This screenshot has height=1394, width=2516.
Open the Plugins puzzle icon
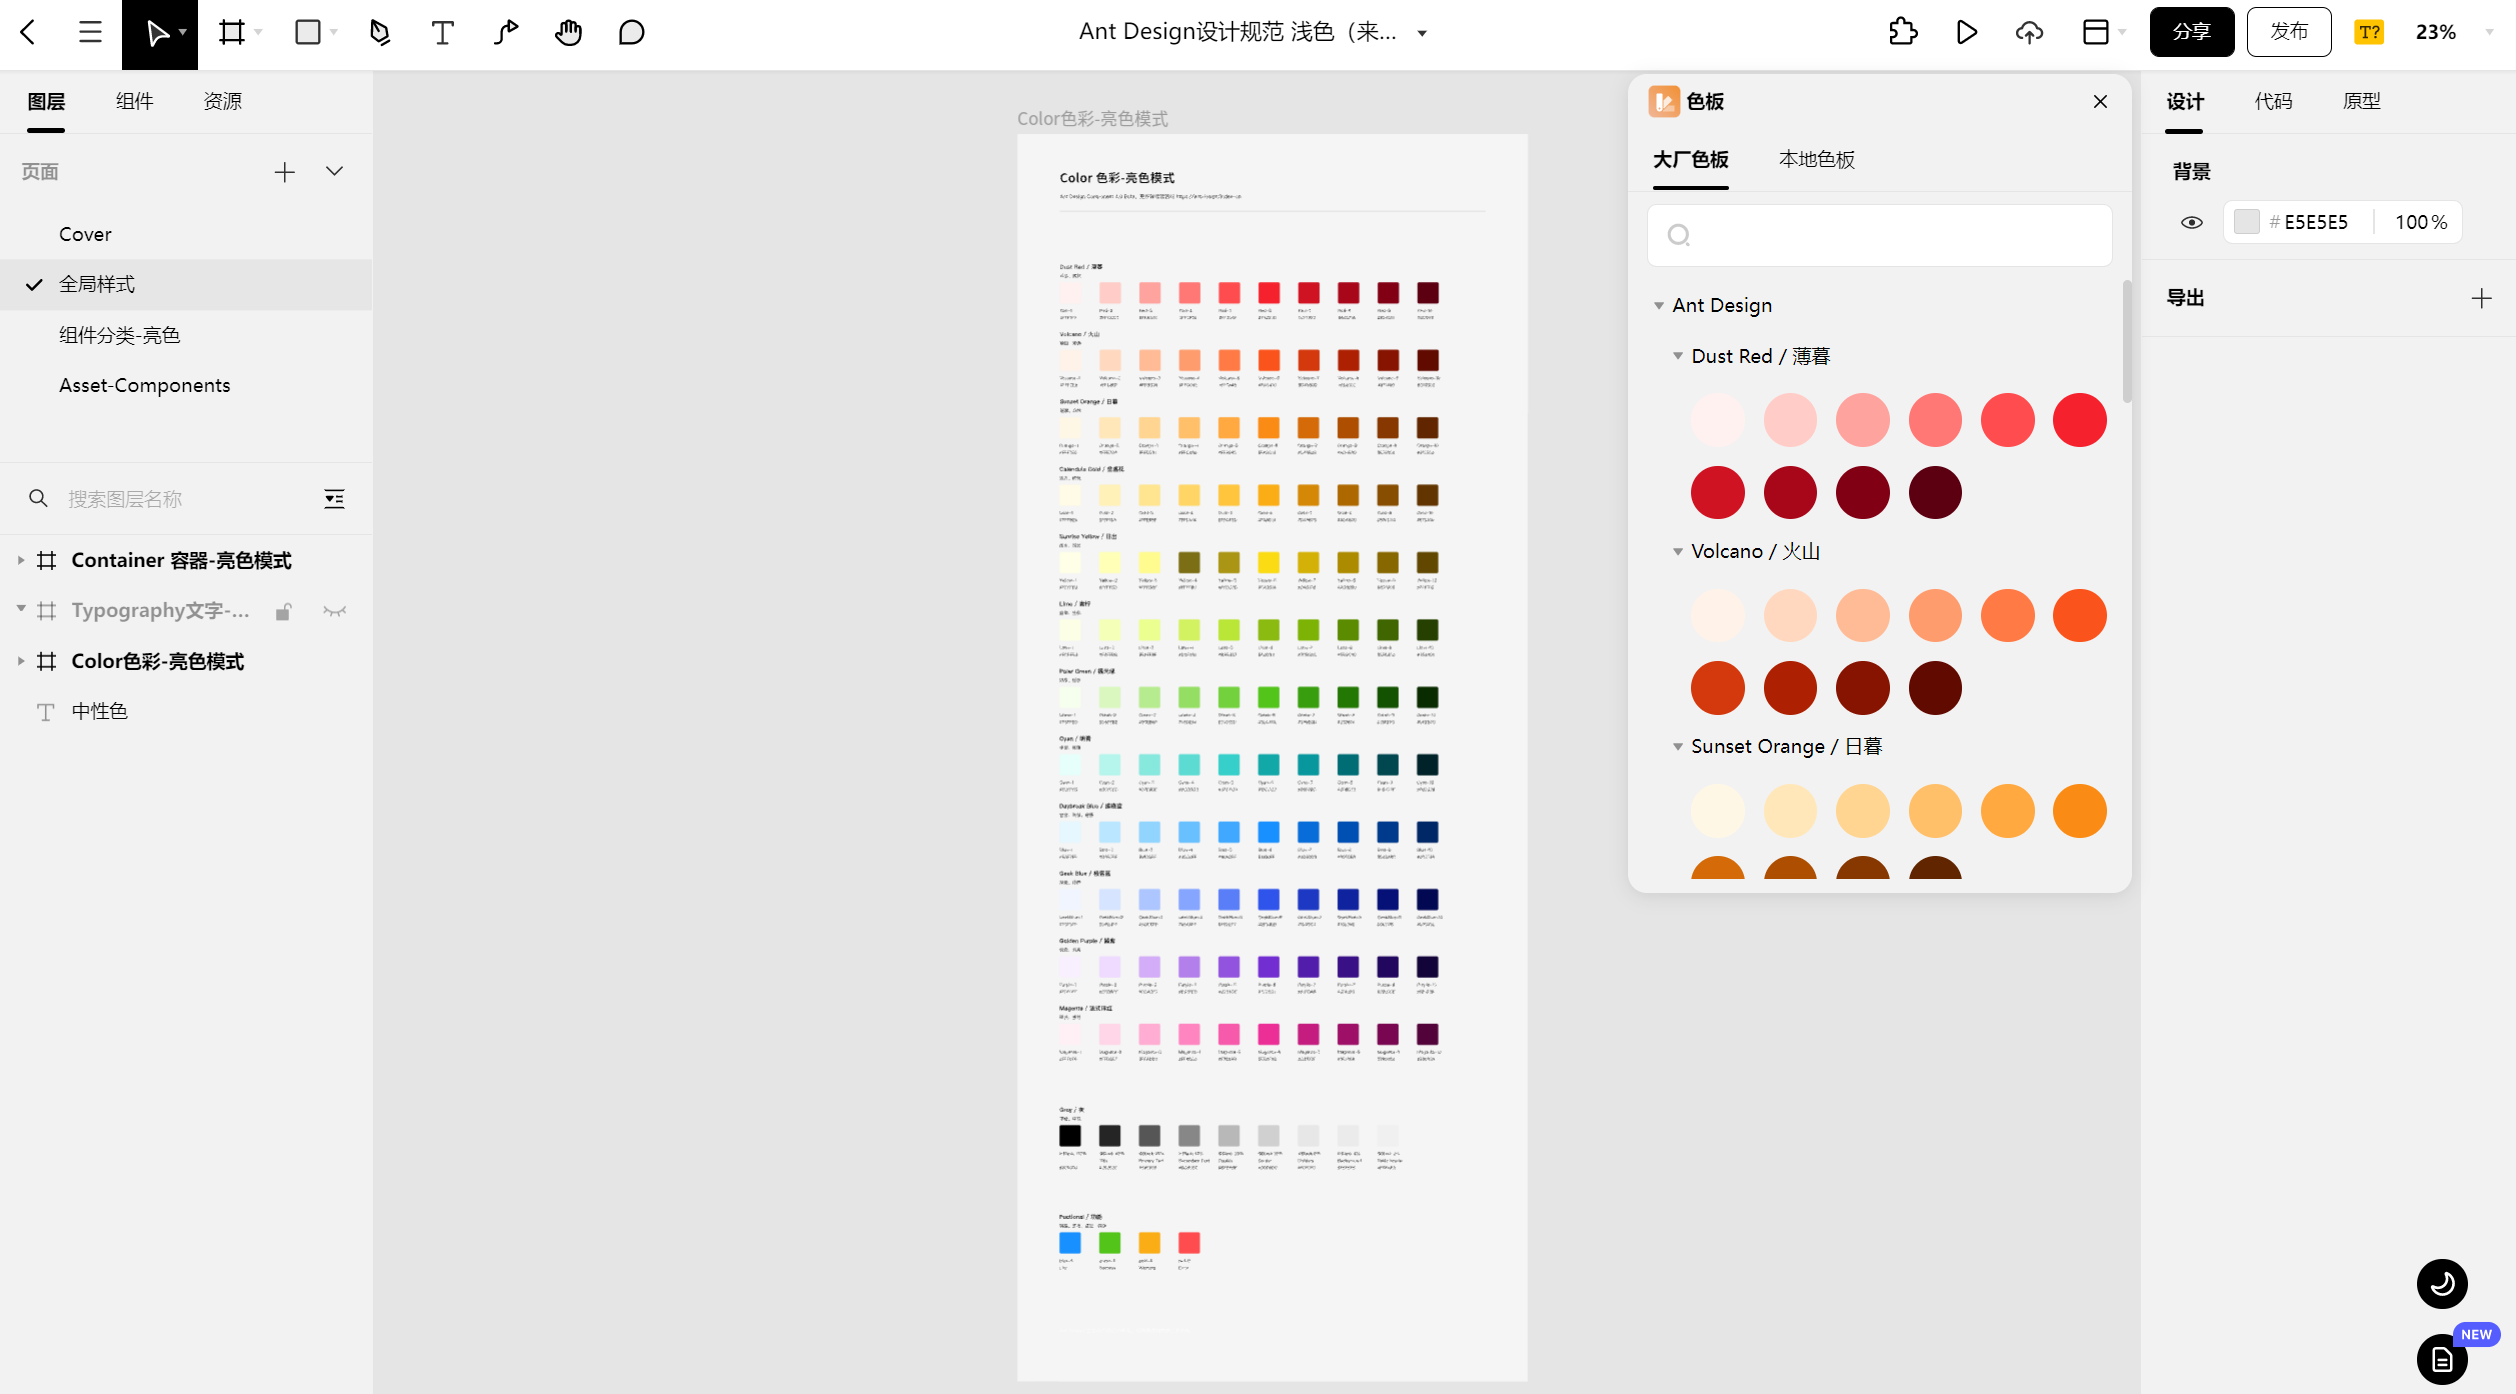point(1903,33)
